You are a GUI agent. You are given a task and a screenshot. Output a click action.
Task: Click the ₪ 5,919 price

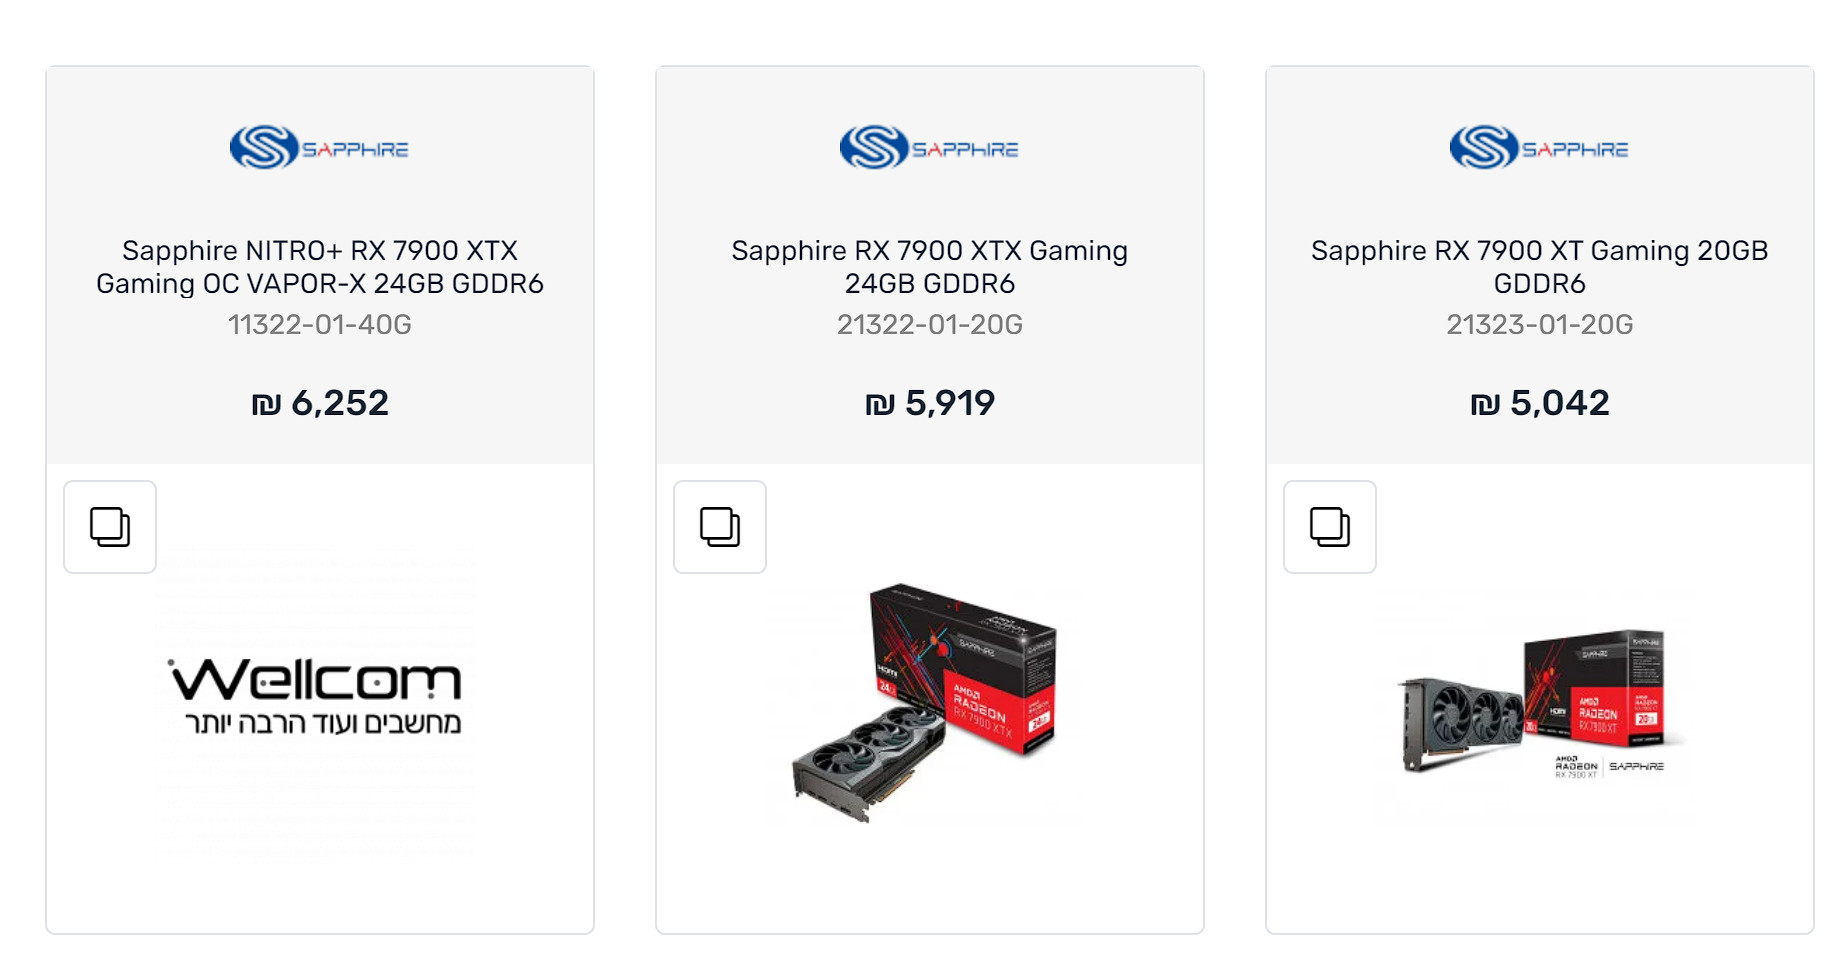click(x=930, y=403)
